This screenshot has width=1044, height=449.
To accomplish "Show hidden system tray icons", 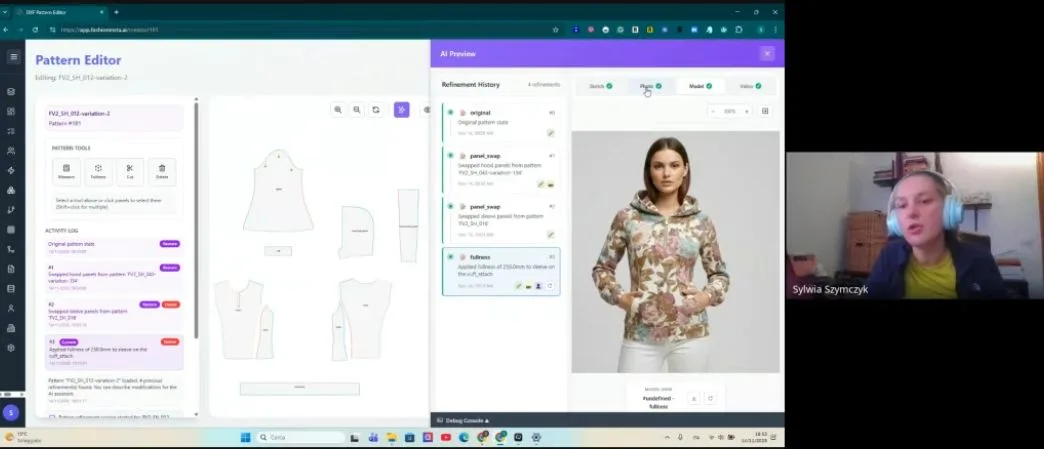I will pos(667,437).
